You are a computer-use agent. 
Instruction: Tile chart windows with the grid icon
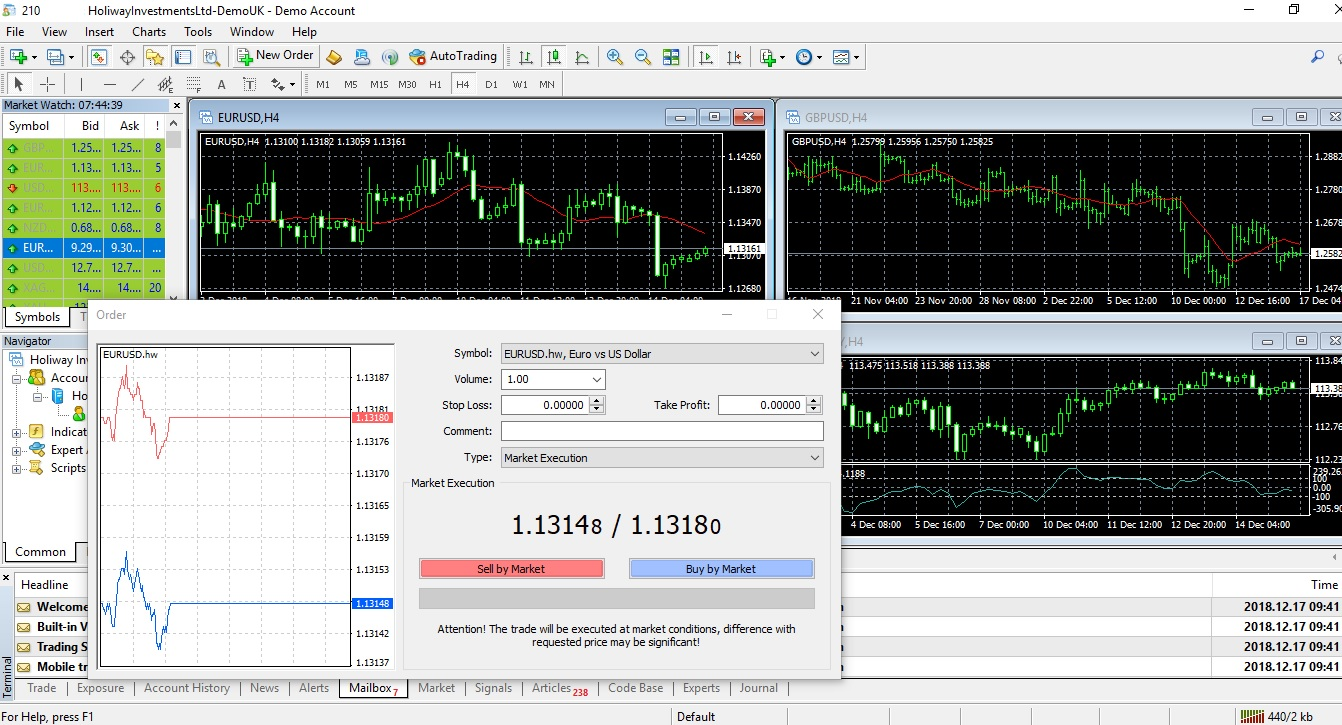point(671,57)
